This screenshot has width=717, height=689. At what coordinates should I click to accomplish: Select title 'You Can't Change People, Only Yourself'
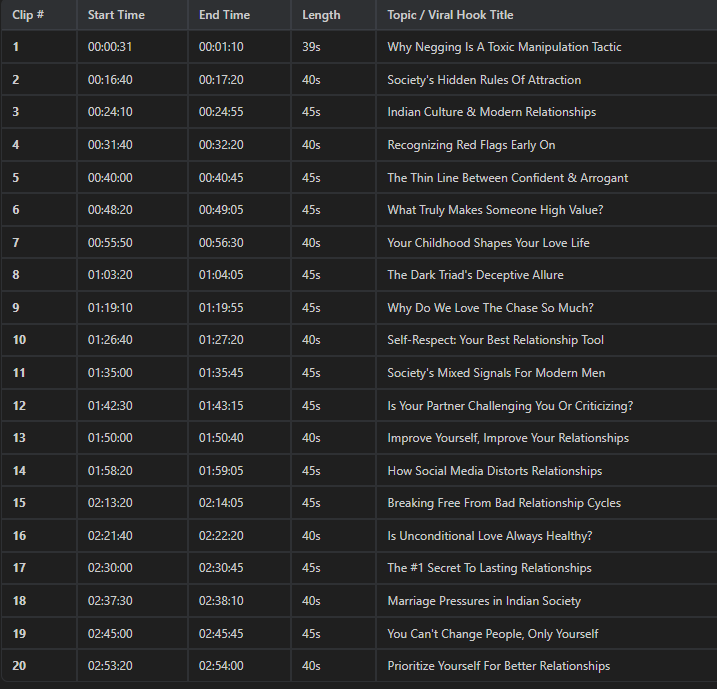[x=492, y=633]
